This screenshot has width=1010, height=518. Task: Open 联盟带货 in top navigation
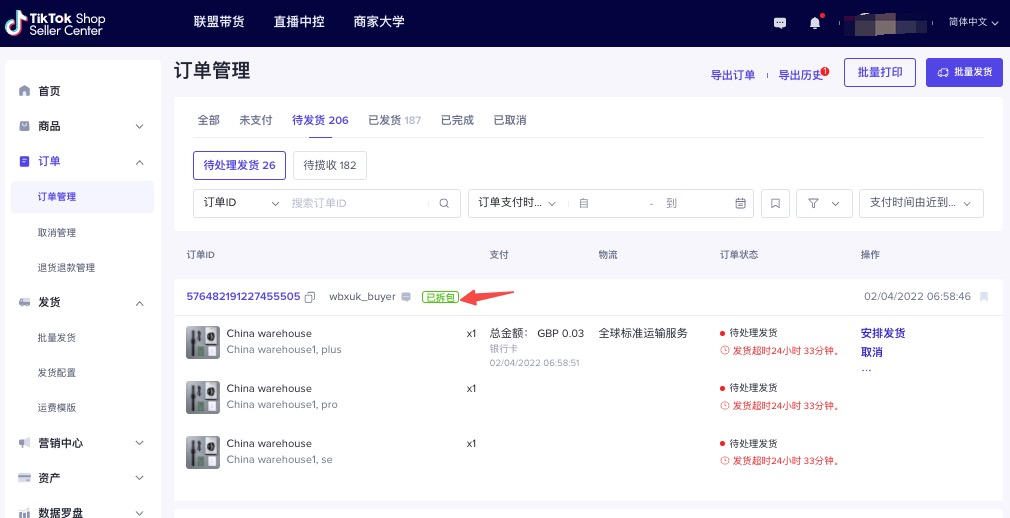pyautogui.click(x=219, y=22)
